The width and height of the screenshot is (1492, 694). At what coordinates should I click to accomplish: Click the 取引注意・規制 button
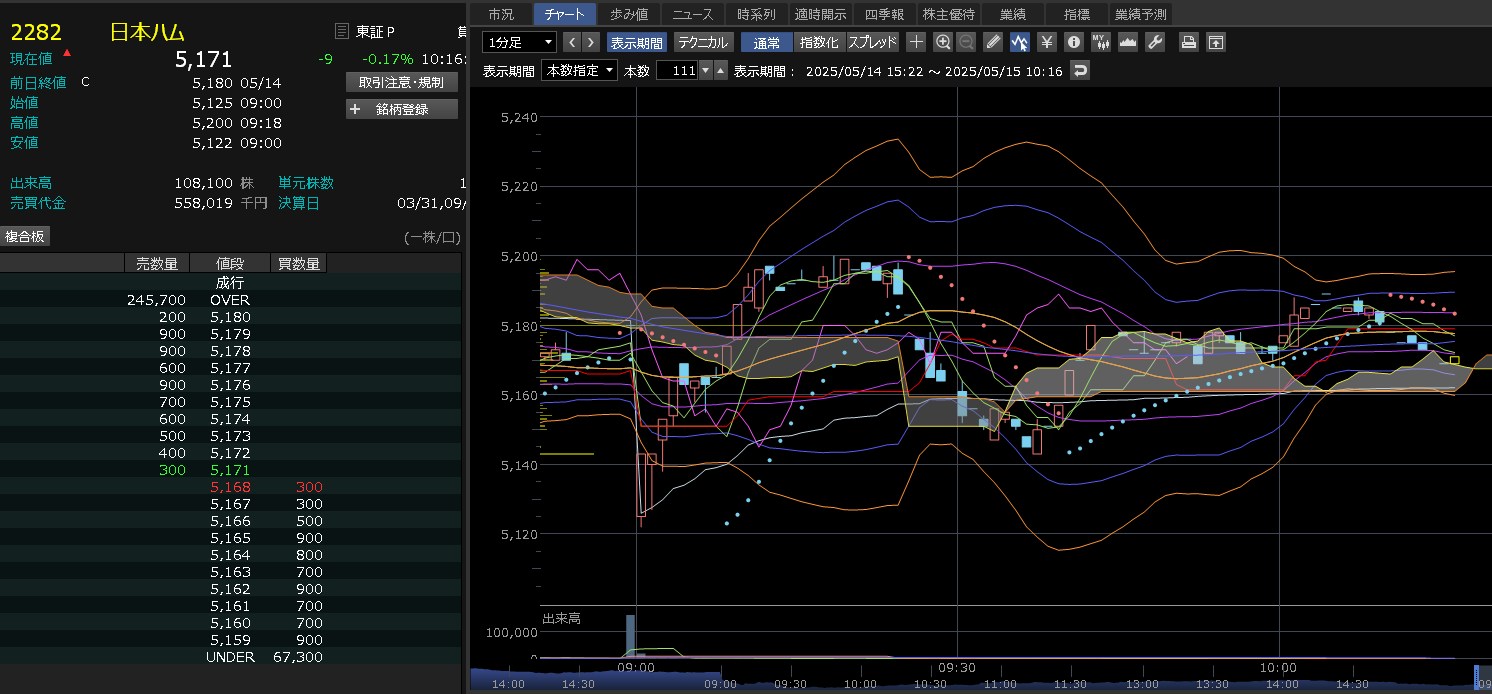[402, 82]
